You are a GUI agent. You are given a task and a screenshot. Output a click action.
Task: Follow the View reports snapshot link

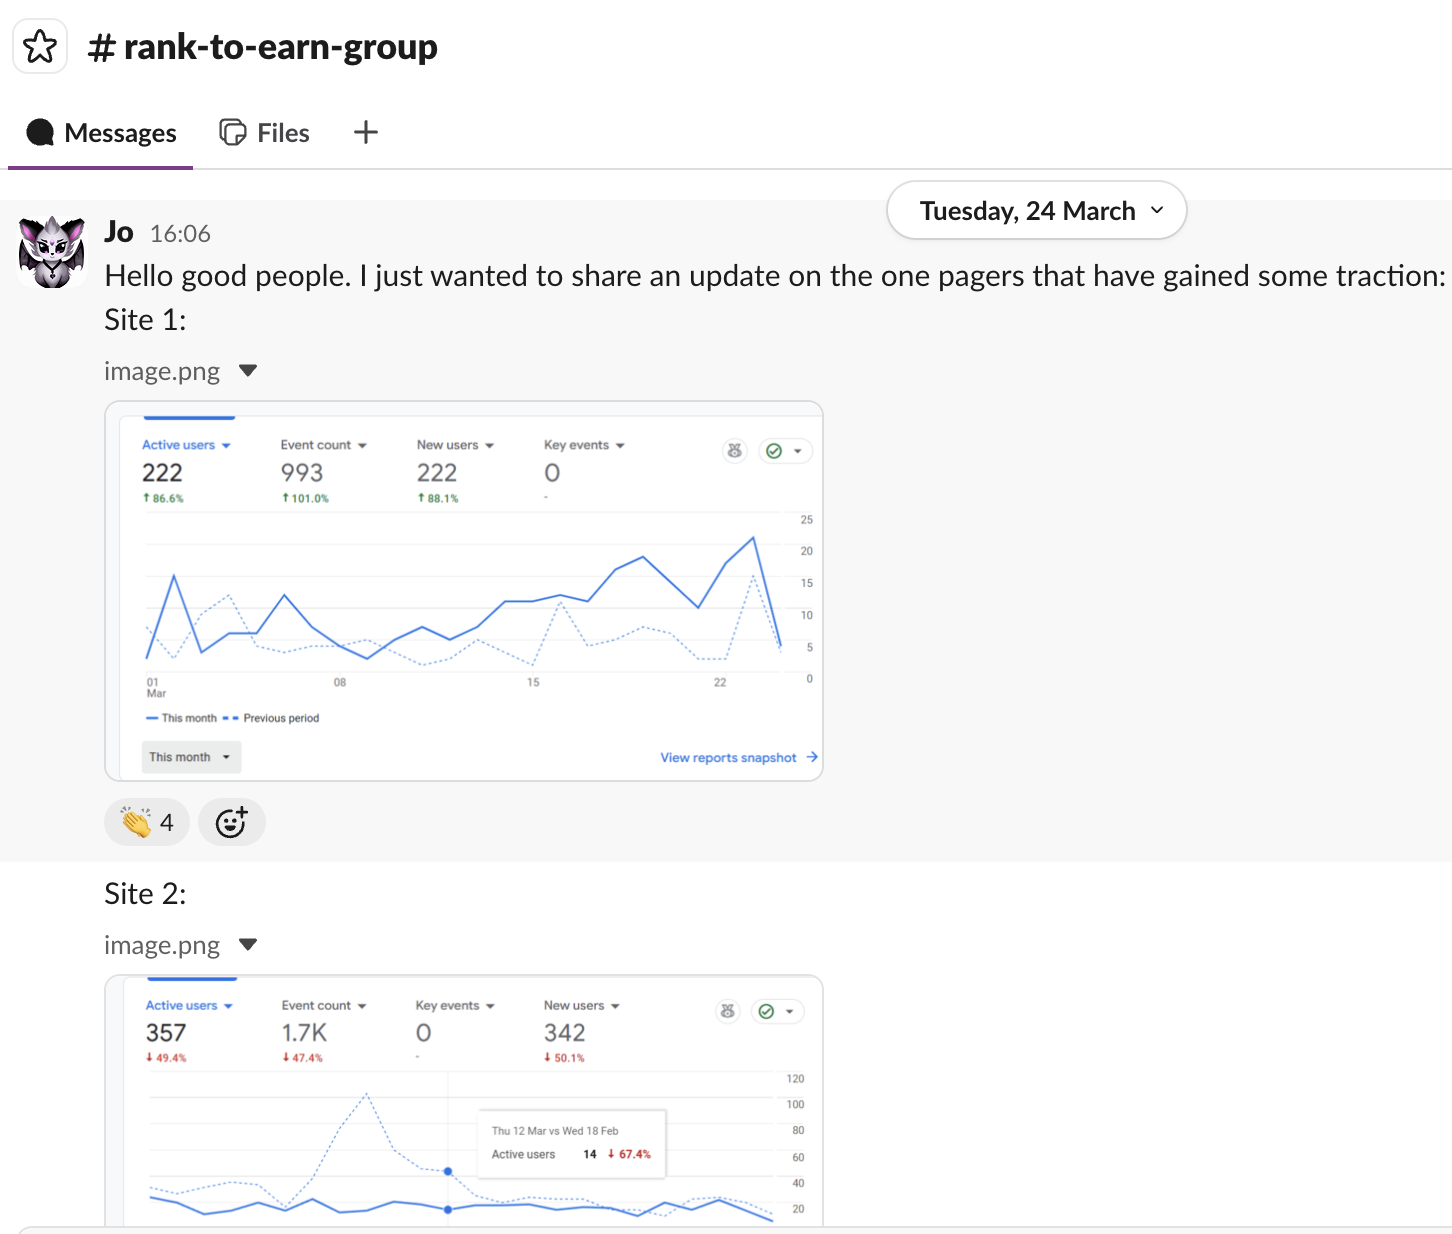[739, 757]
